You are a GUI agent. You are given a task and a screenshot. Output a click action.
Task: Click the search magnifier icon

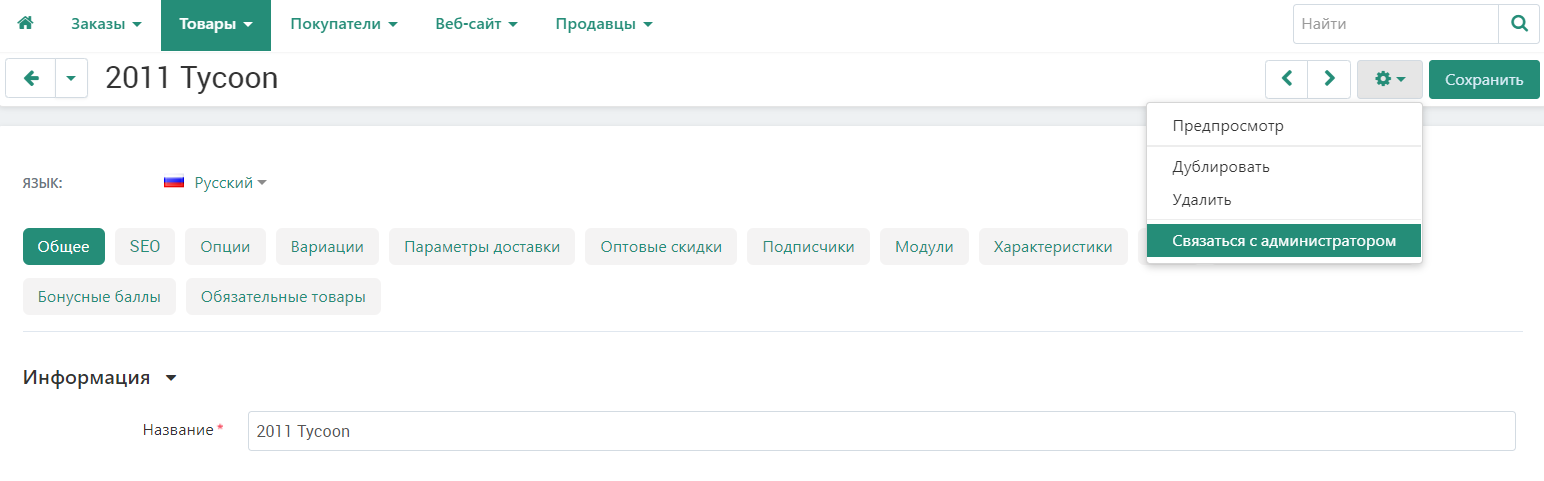pos(1519,24)
